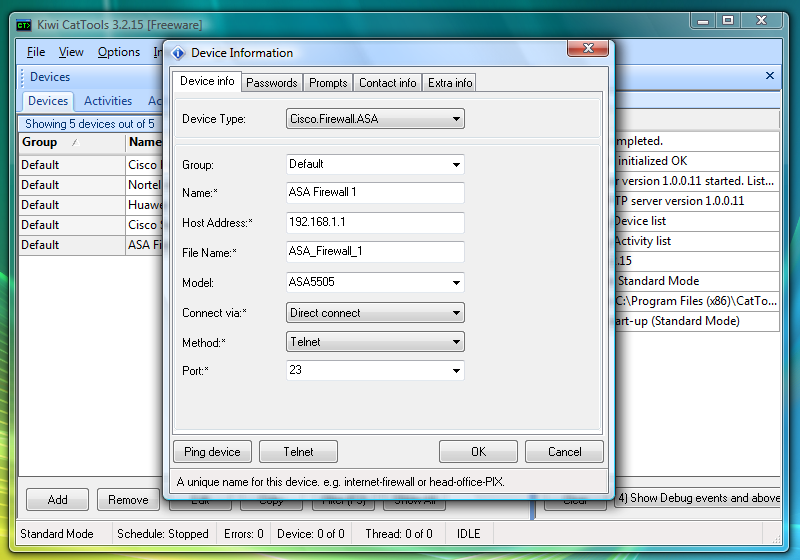The width and height of the screenshot is (800, 560).
Task: Open the File menu
Action: (36, 52)
